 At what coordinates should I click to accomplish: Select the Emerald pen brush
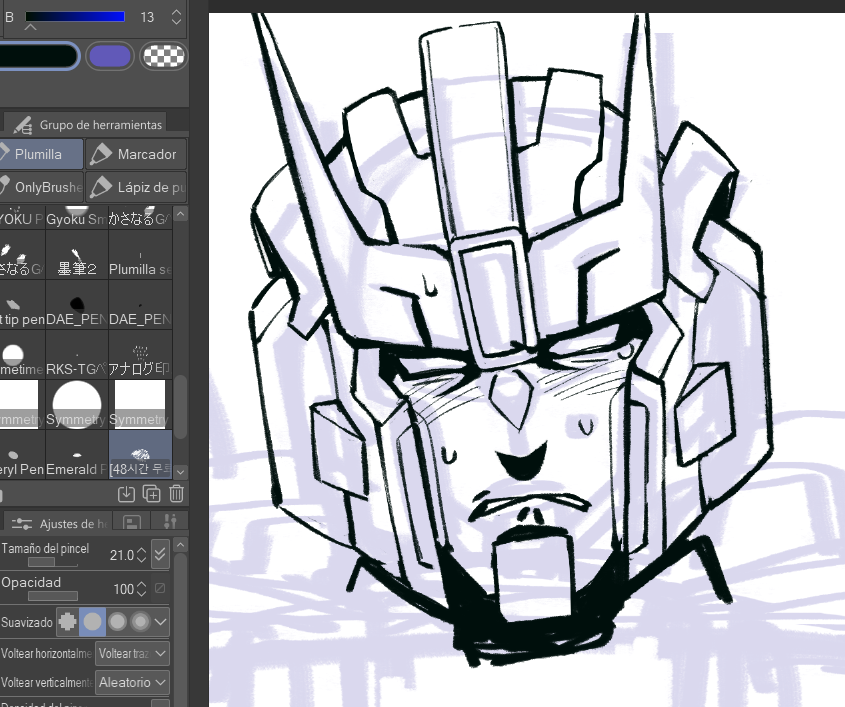(x=77, y=455)
